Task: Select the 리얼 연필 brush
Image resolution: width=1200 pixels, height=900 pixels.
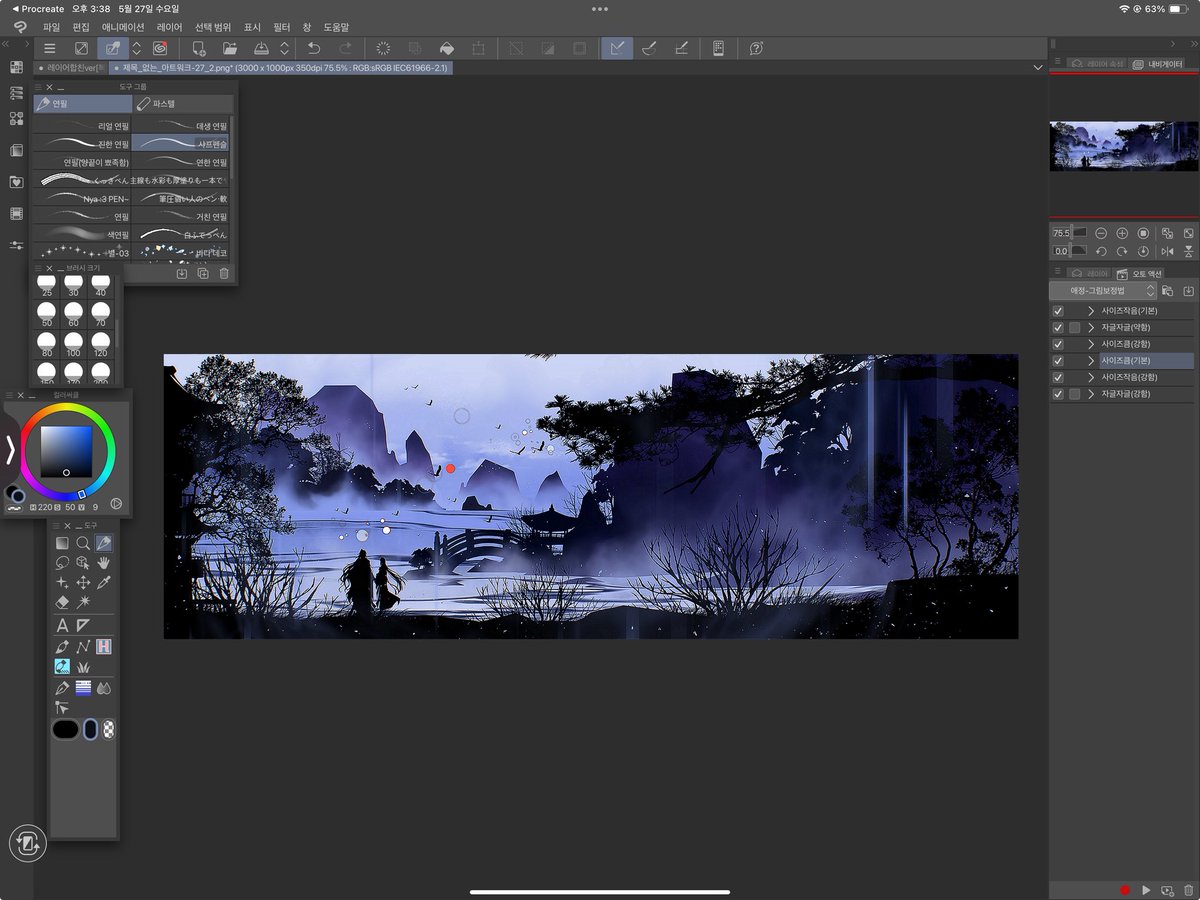Action: pos(82,126)
